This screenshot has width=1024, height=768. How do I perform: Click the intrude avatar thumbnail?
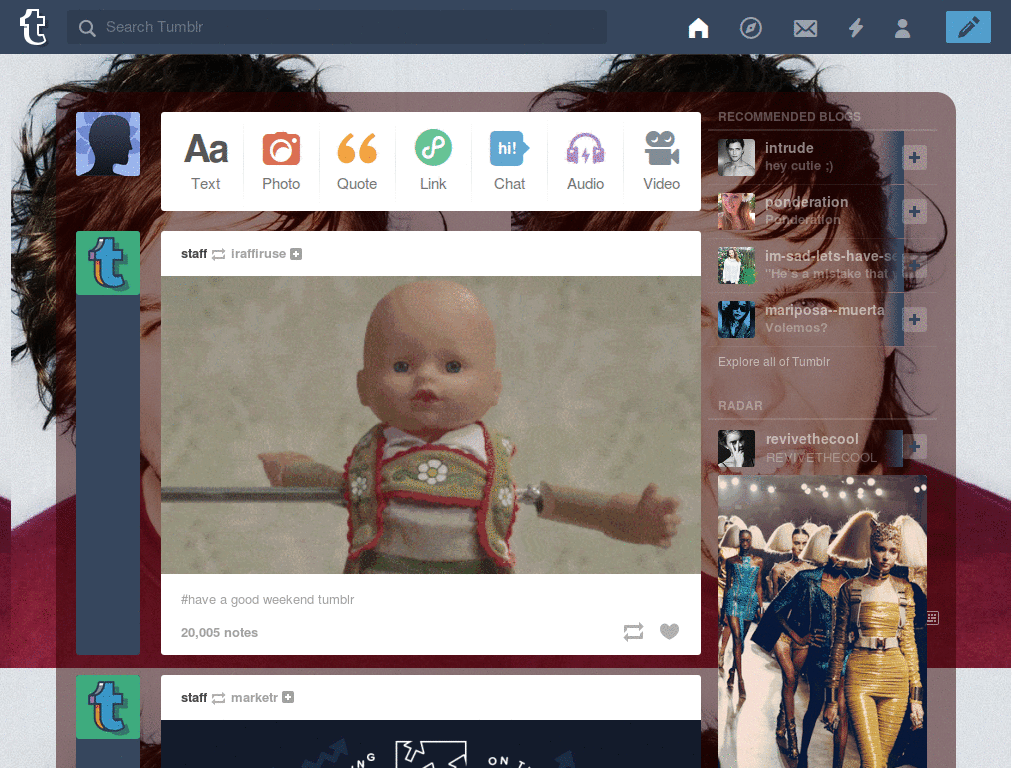click(x=737, y=157)
